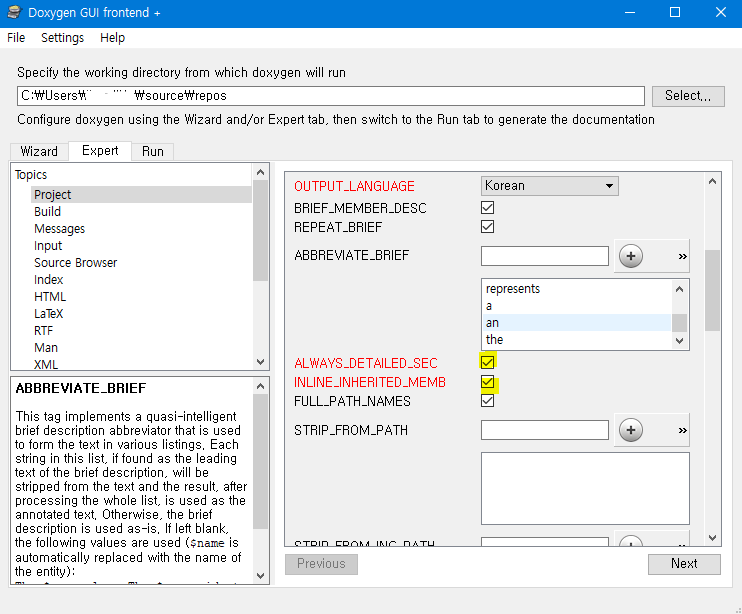Click the FULL_PATH_NAMES label
The height and width of the screenshot is (614, 742).
[x=352, y=401]
